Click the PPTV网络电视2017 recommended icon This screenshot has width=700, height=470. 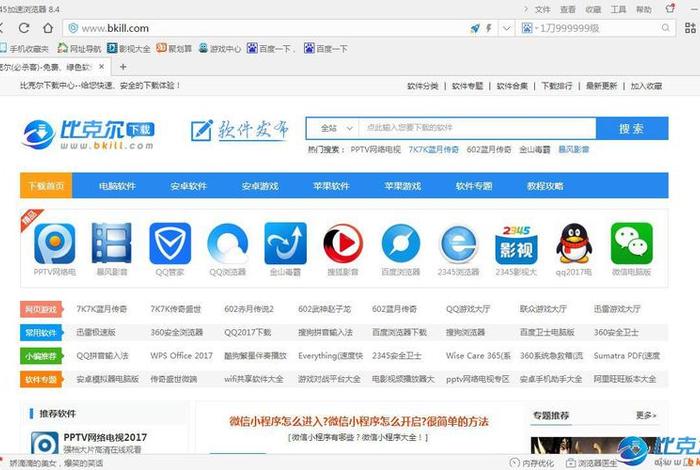click(45, 444)
